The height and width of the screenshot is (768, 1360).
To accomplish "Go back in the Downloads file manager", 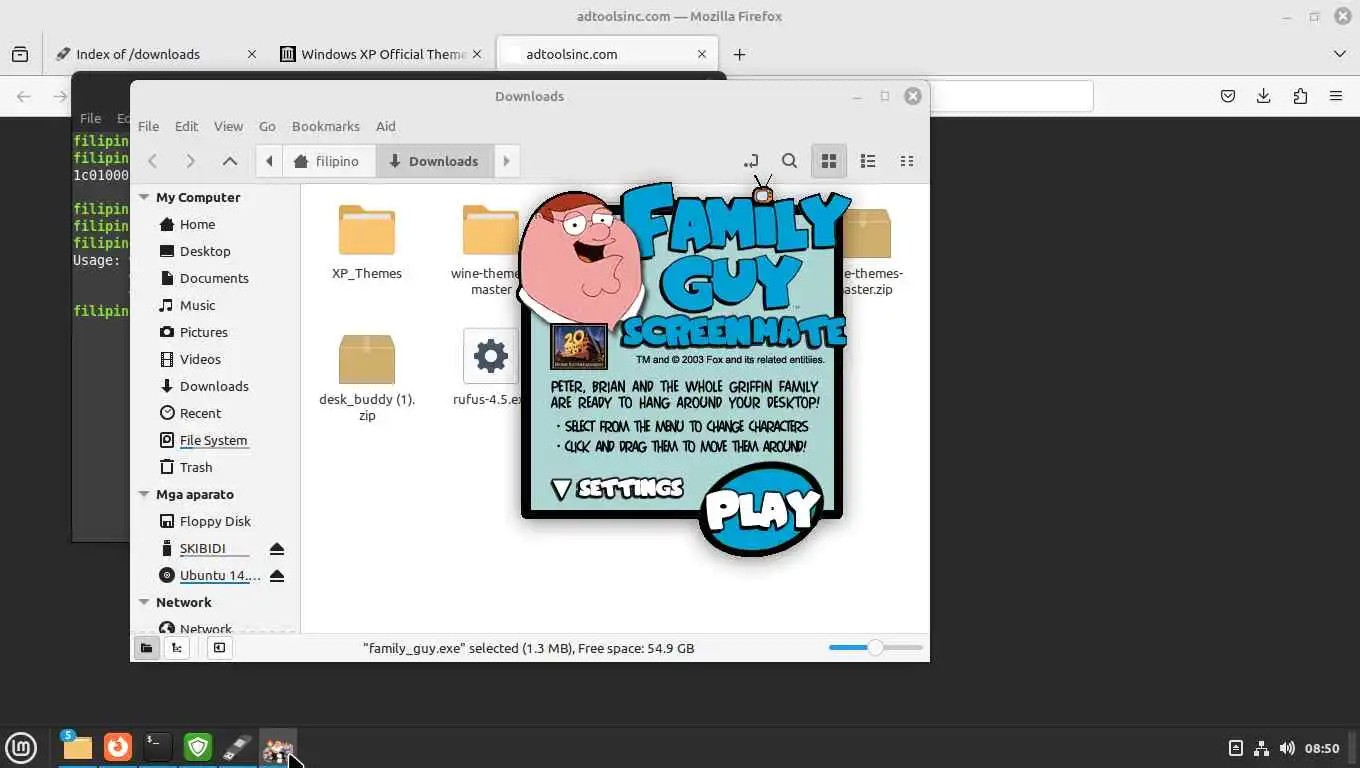I will coord(153,161).
